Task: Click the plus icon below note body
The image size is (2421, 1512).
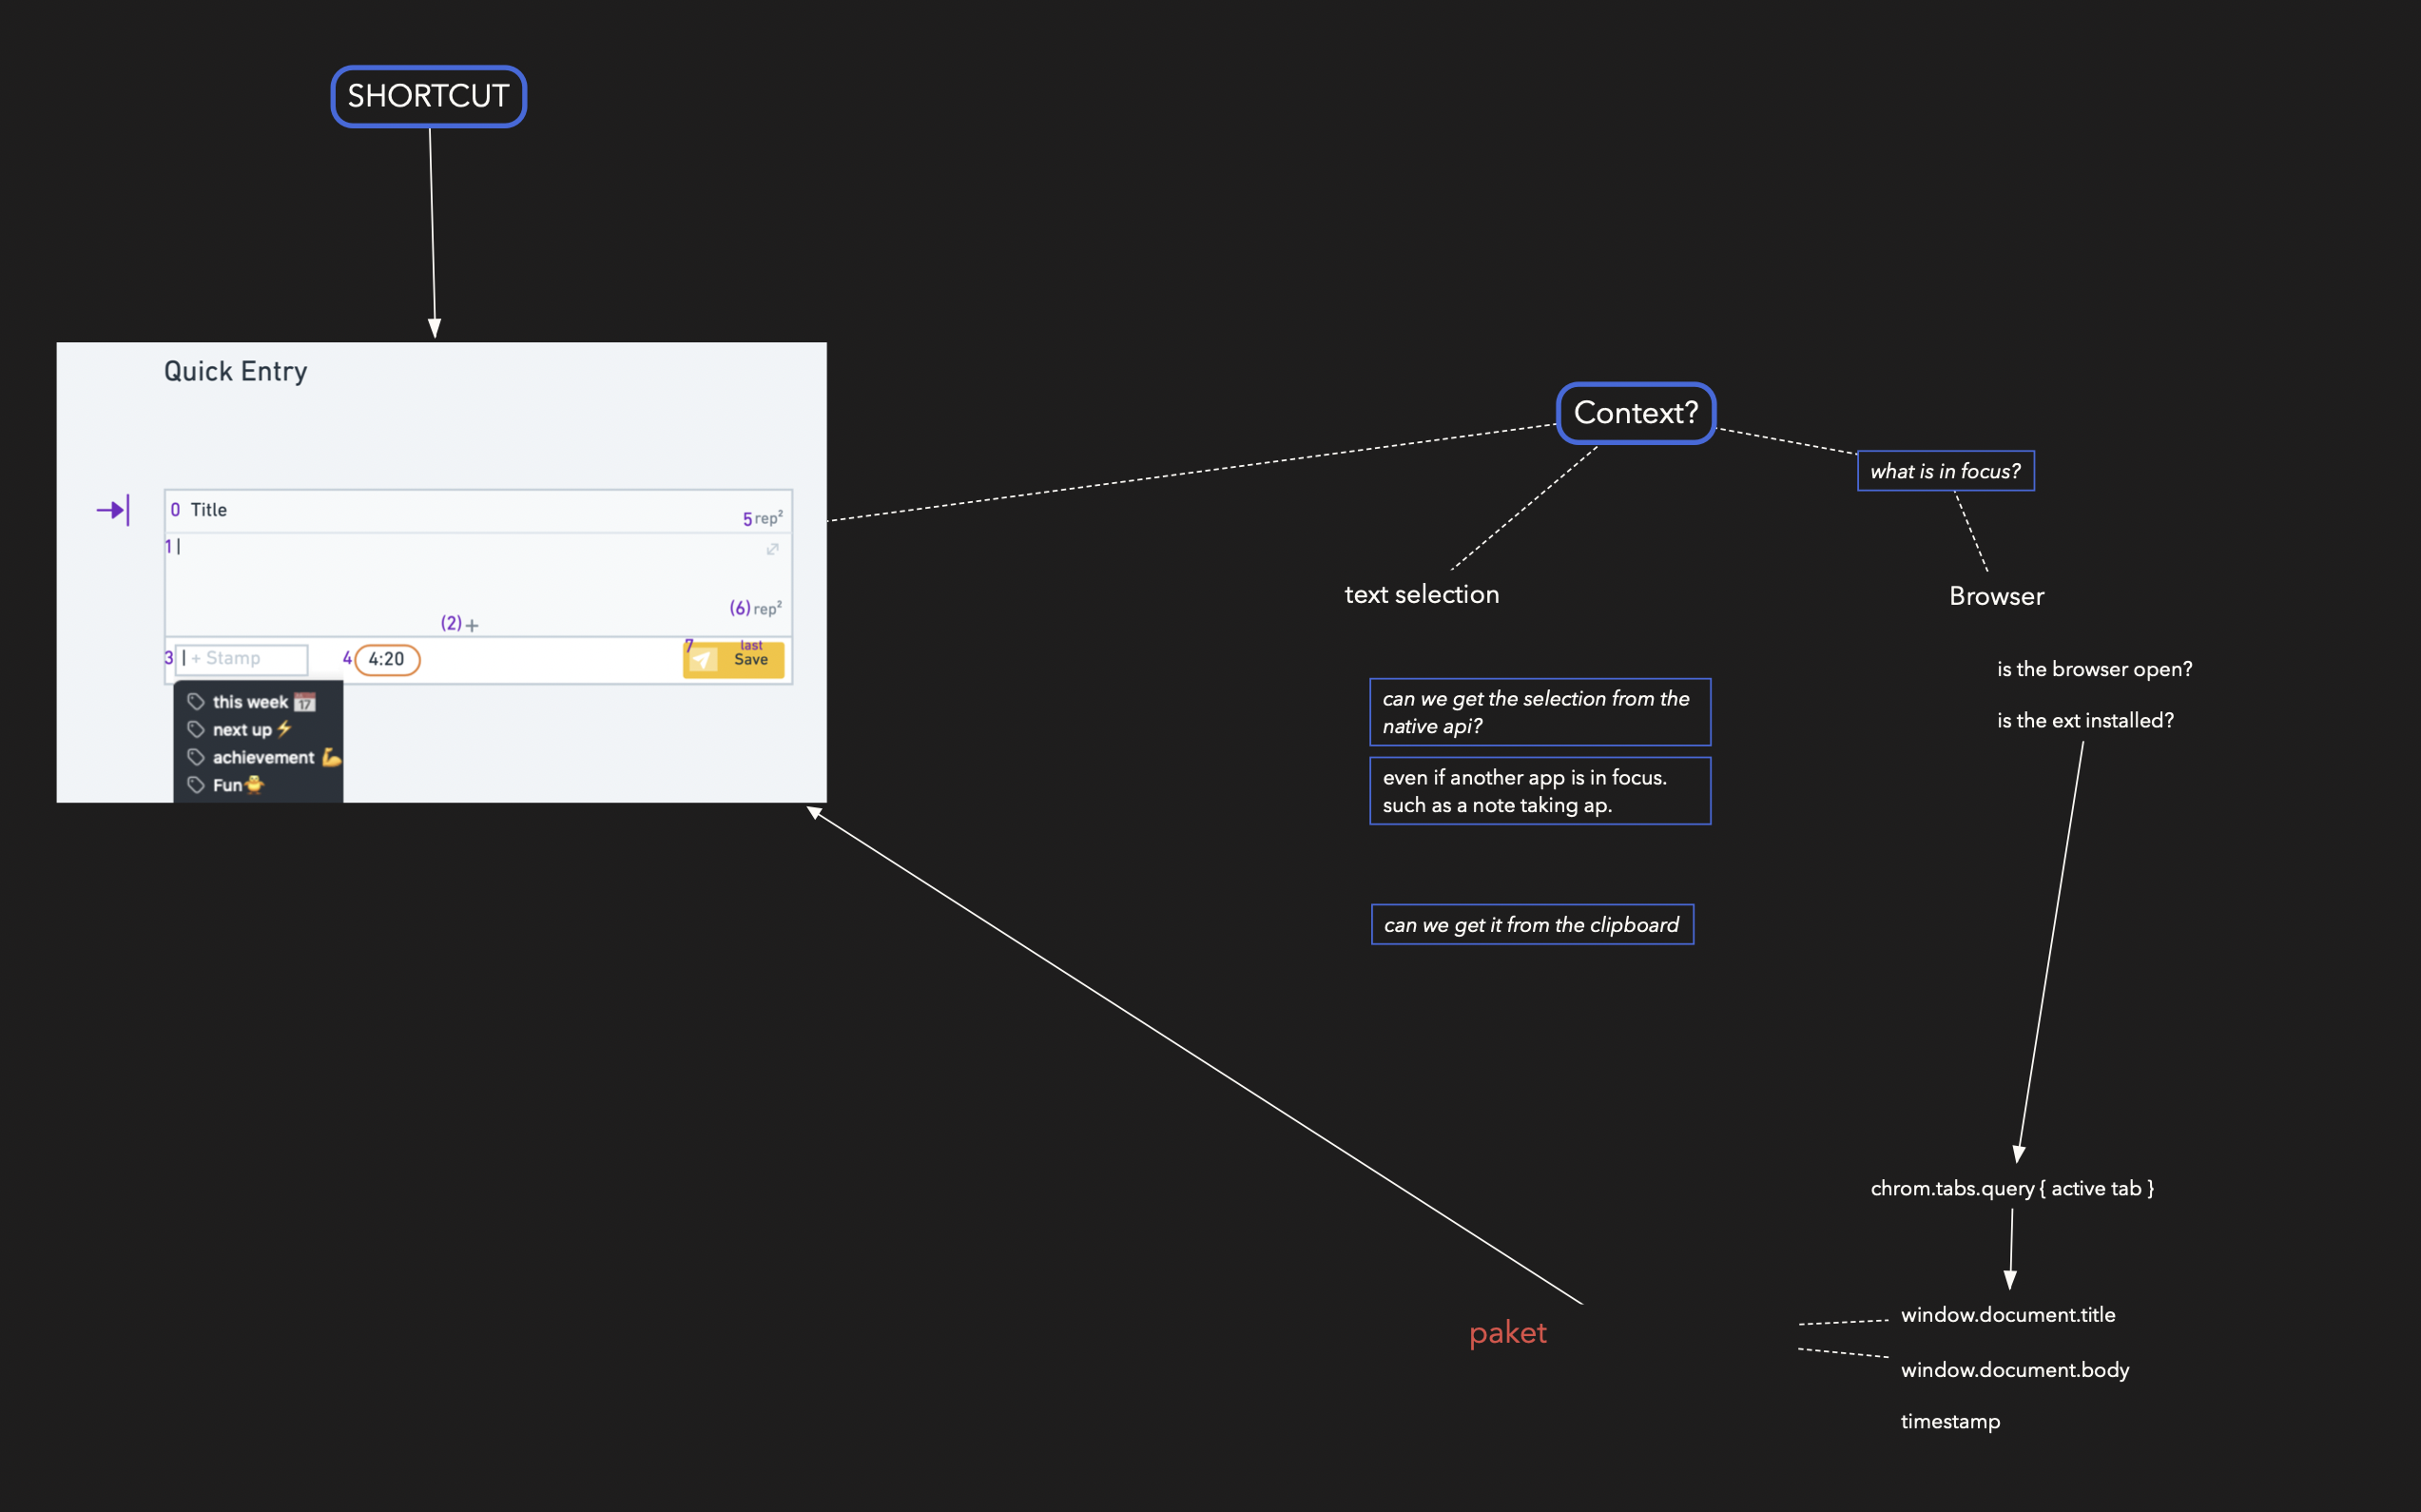Action: tap(472, 625)
